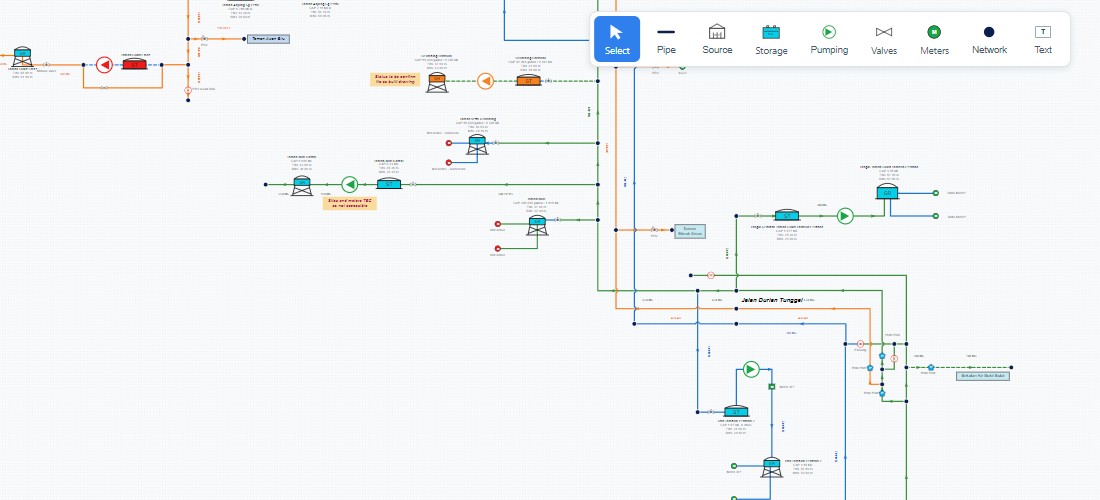Screen dimensions: 1100x500
Task: Open the Meters tool
Action: pyautogui.click(x=934, y=39)
